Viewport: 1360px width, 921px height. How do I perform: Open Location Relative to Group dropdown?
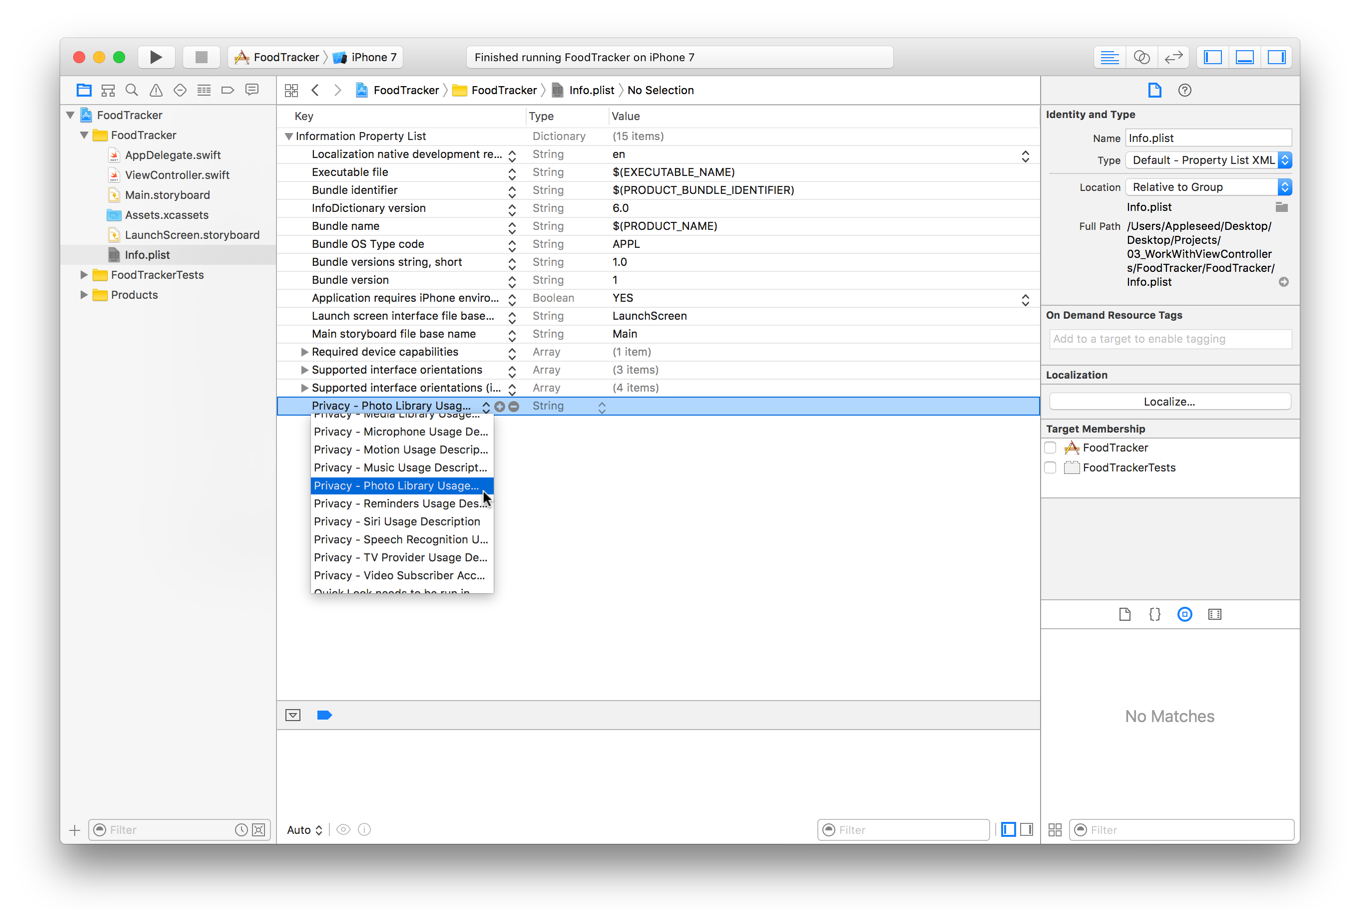tap(1209, 187)
